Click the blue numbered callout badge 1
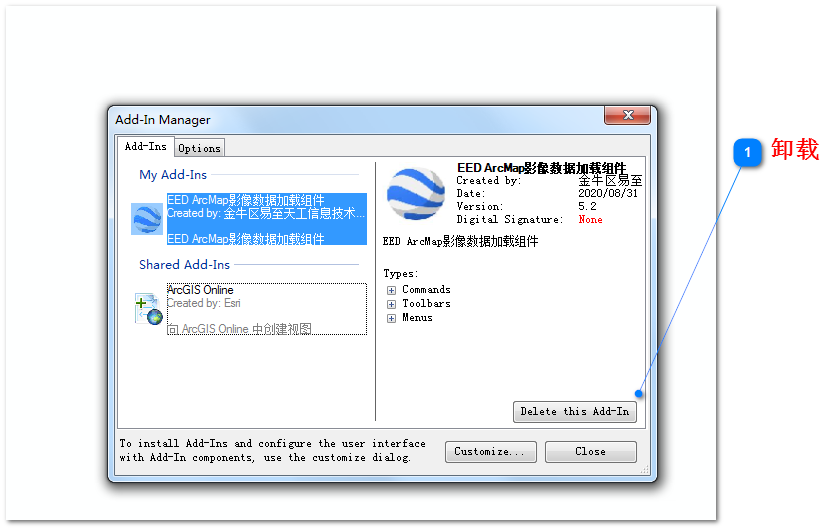The width and height of the screenshot is (824, 530). point(747,151)
